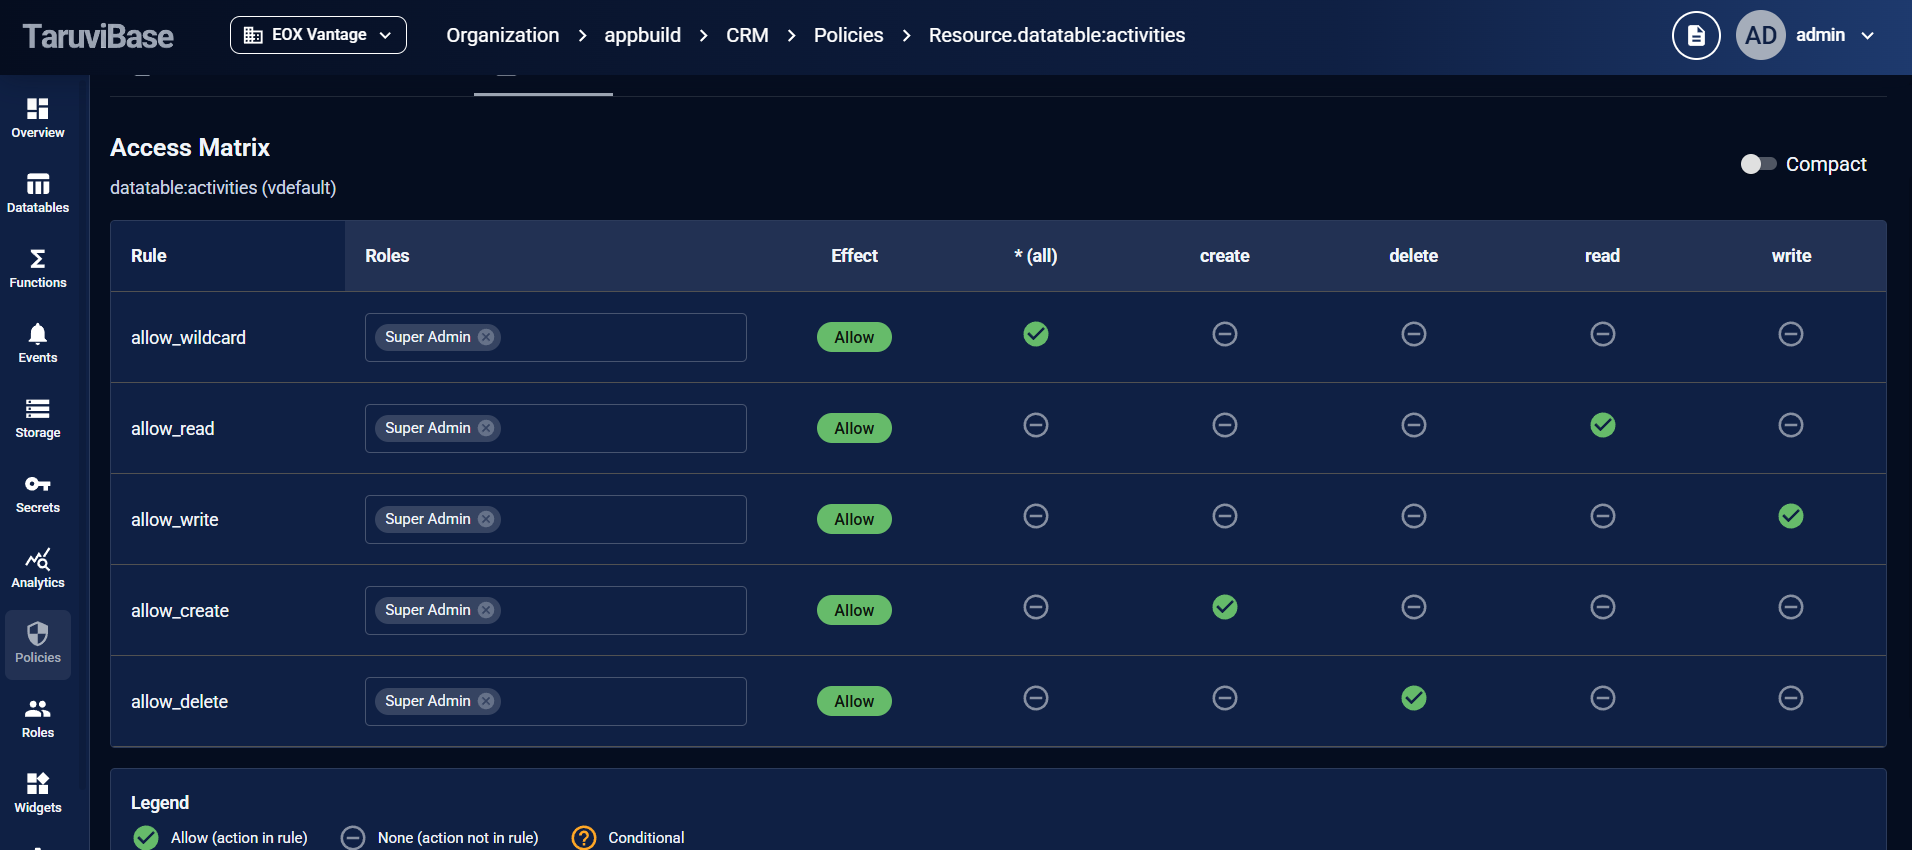Open the Widgets sidebar section
This screenshot has height=850, width=1912.
(38, 793)
